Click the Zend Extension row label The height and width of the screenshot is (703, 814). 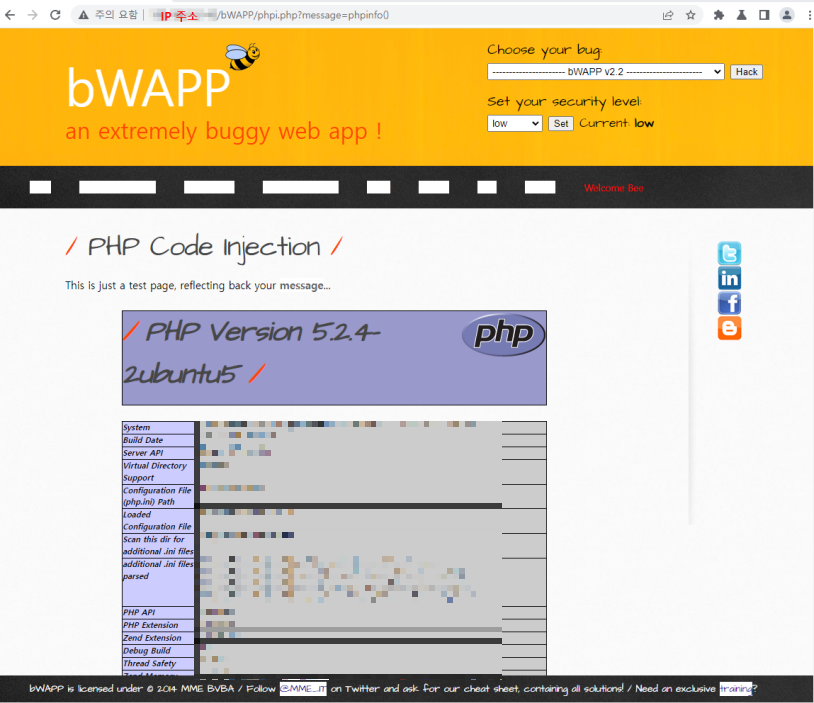(x=152, y=638)
